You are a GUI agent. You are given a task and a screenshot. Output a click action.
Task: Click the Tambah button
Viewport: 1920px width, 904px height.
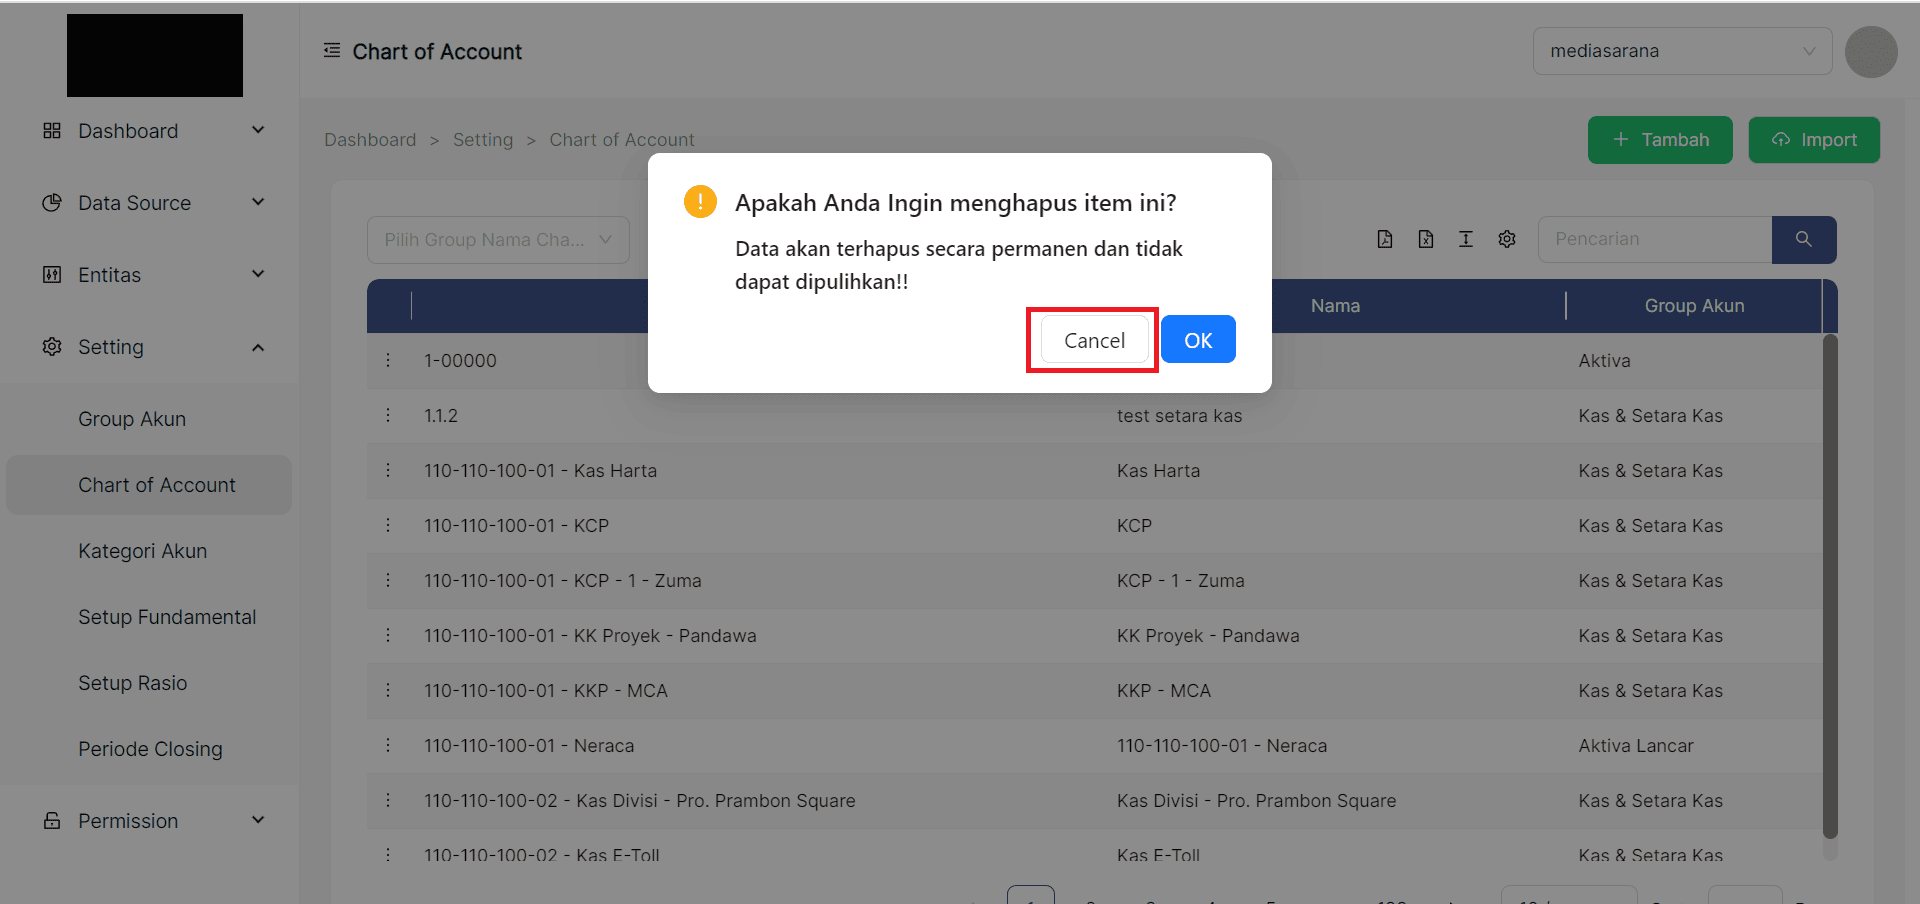(1659, 140)
